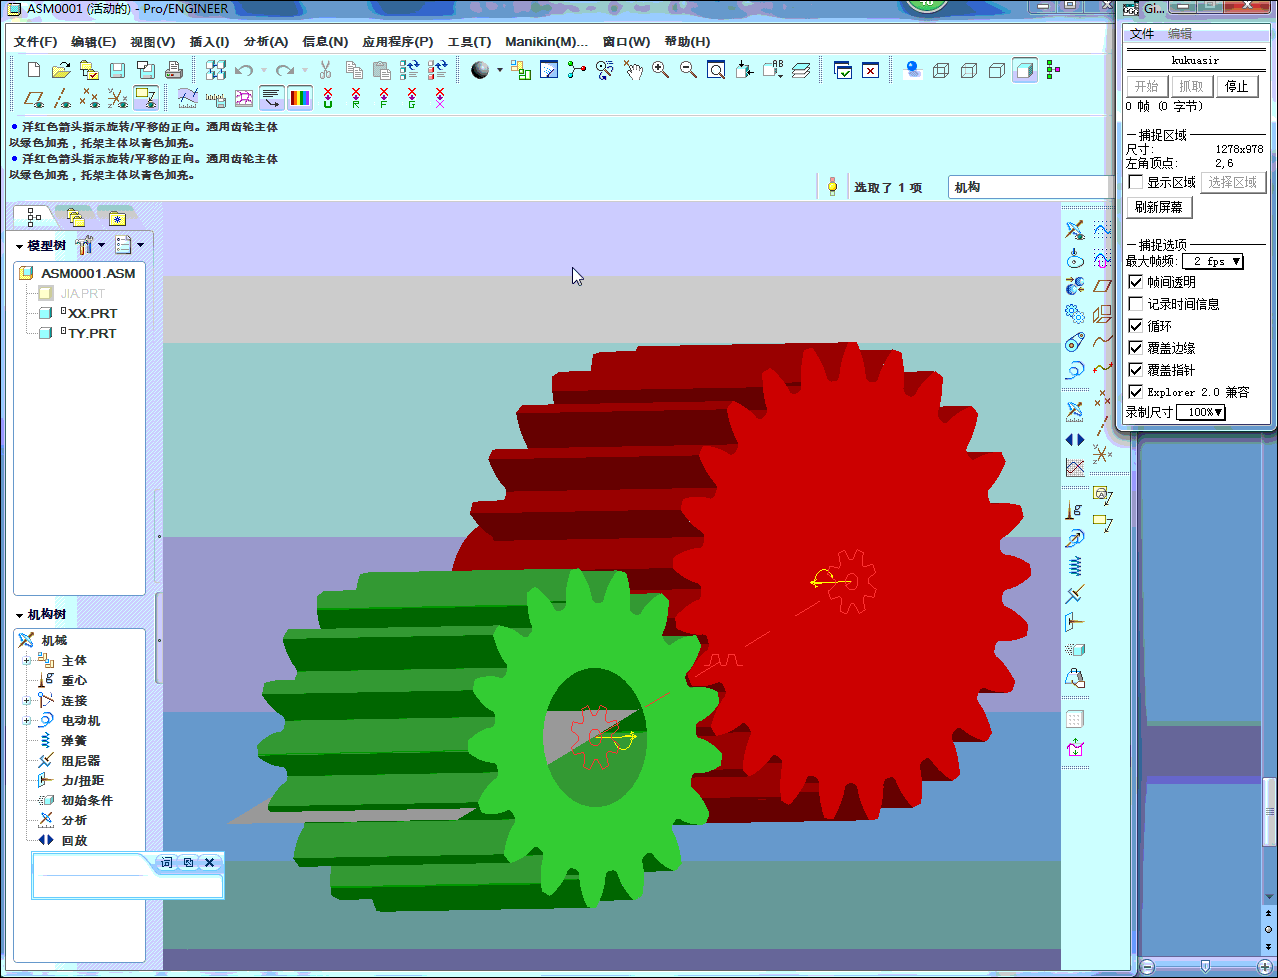Viewport: 1278px width, 978px height.
Task: Open the 应用程序(P) menu
Action: coord(398,41)
